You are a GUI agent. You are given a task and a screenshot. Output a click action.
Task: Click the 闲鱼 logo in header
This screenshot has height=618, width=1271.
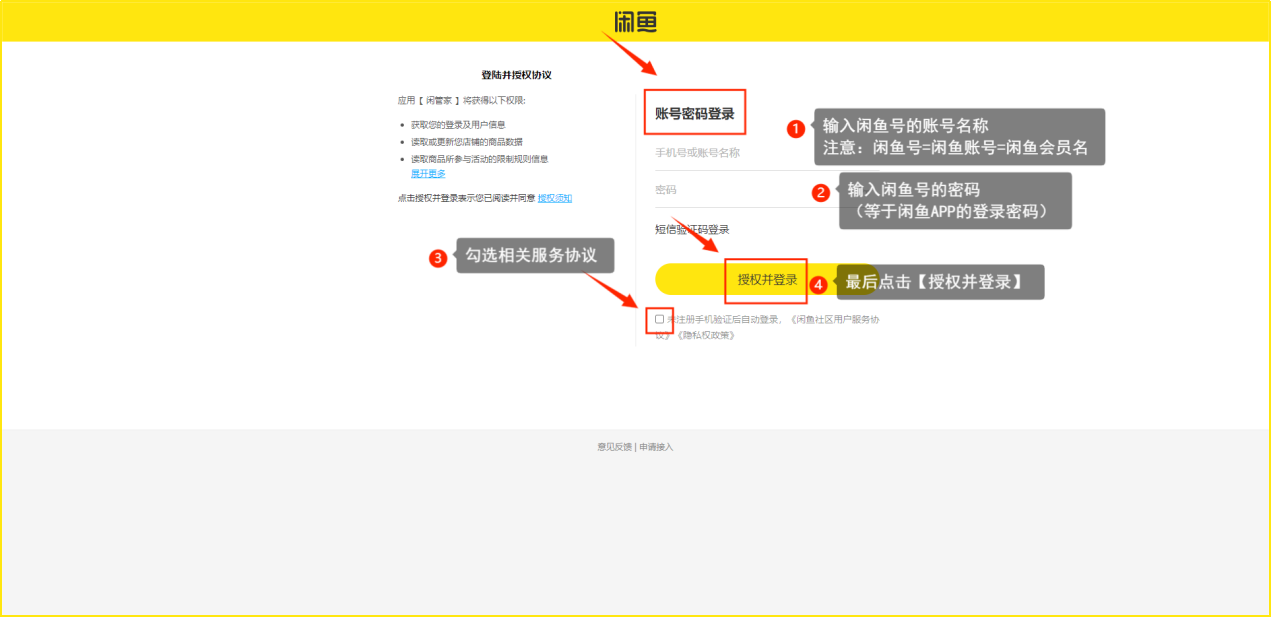coord(635,21)
